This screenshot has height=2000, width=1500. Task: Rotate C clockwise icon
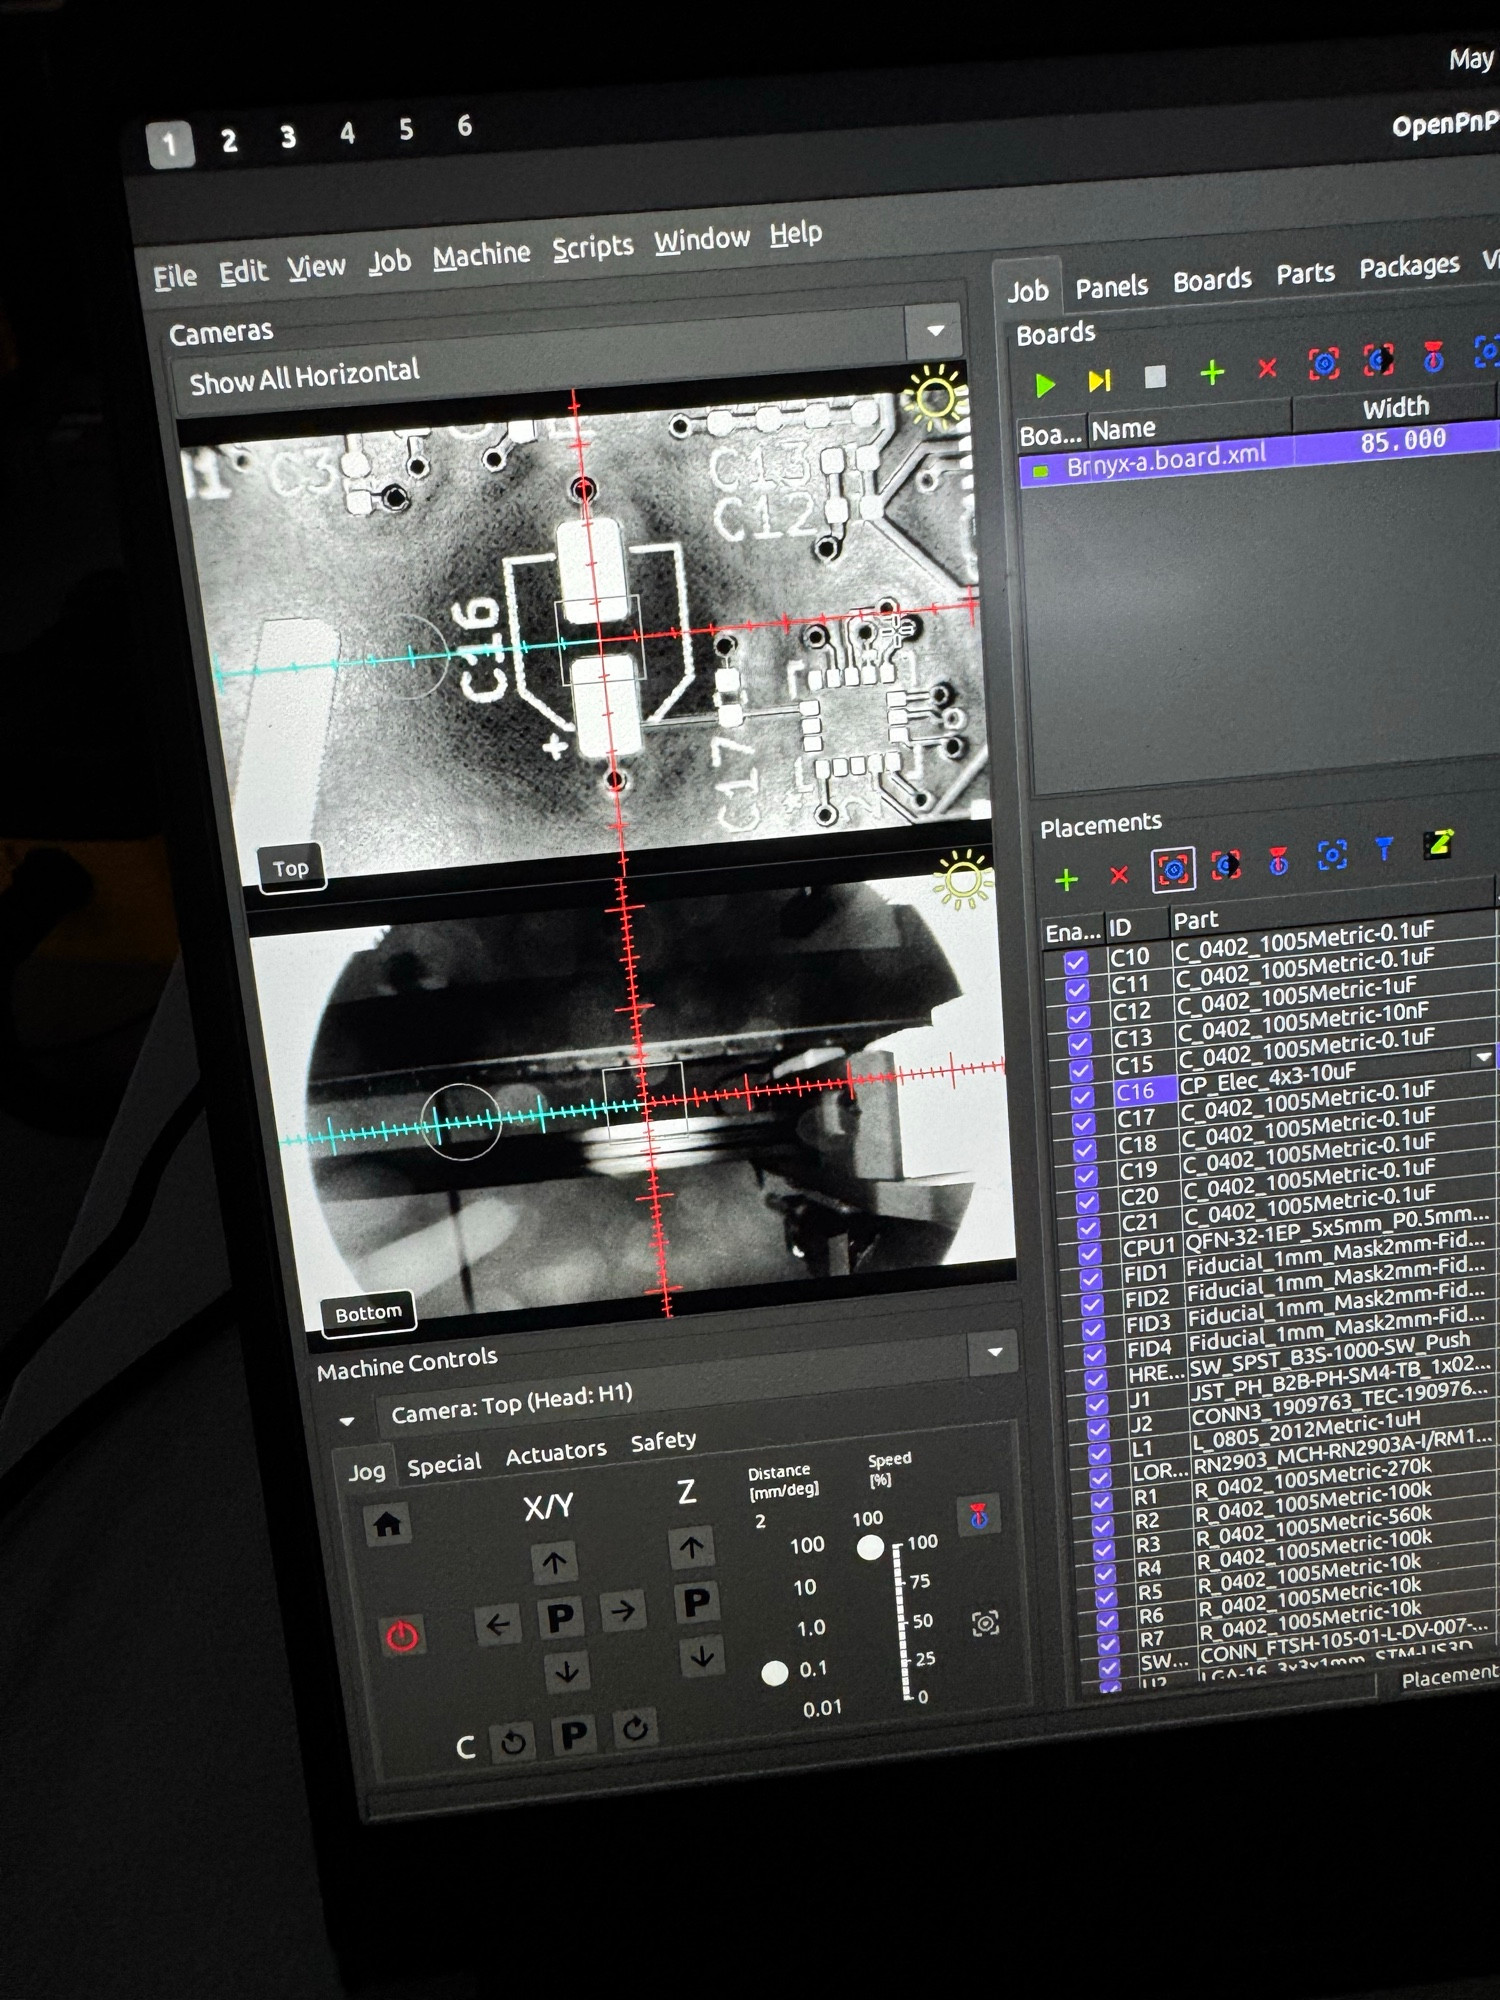(x=636, y=1728)
